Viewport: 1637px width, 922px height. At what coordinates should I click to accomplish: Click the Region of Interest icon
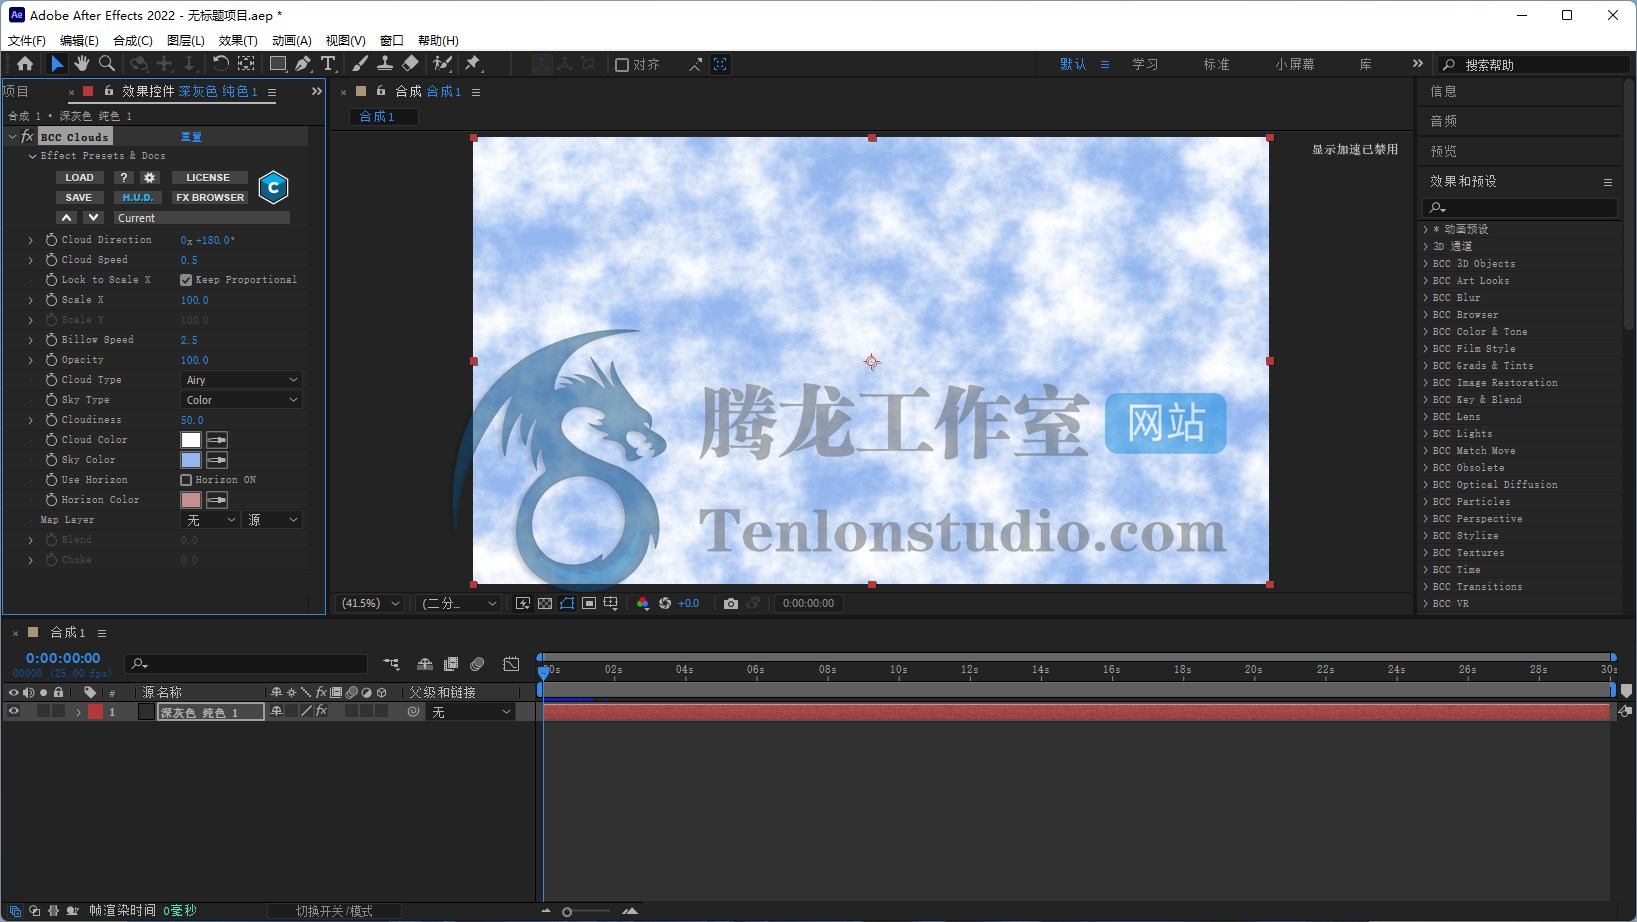point(589,603)
